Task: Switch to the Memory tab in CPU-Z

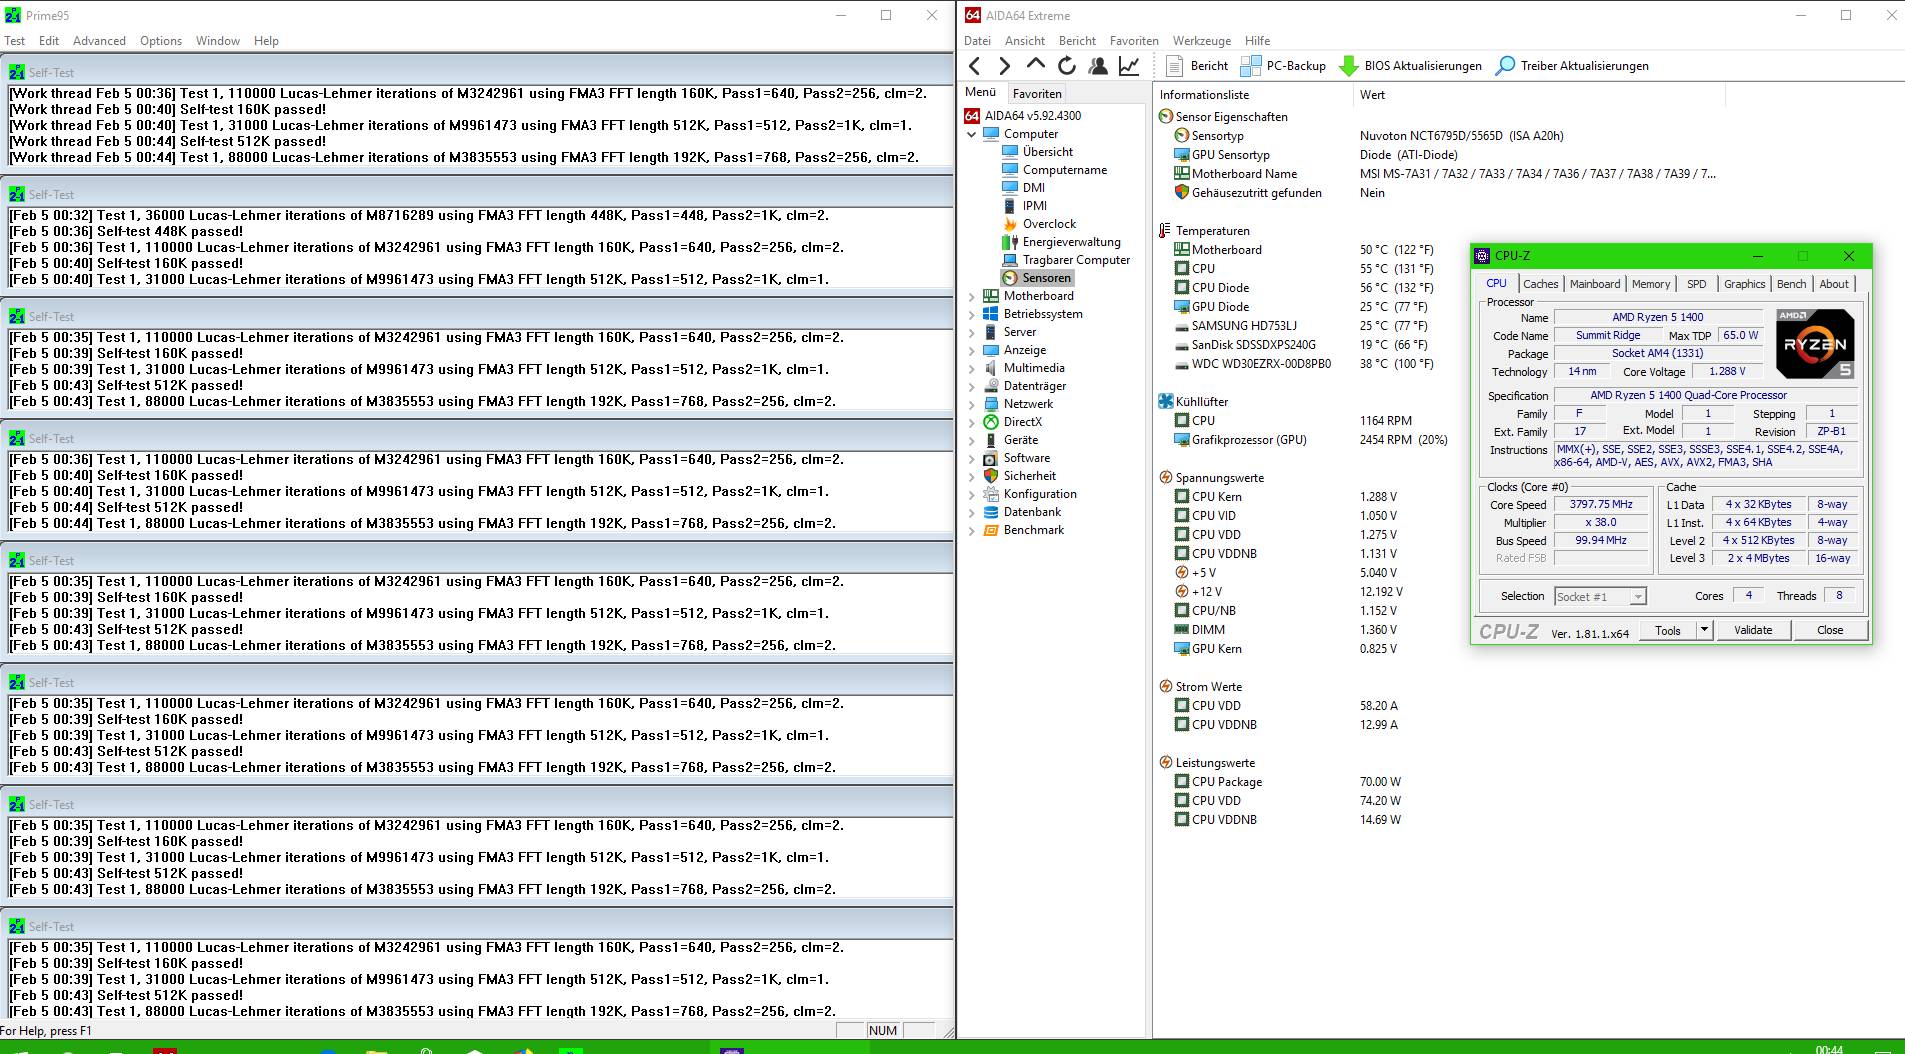Action: [1651, 284]
